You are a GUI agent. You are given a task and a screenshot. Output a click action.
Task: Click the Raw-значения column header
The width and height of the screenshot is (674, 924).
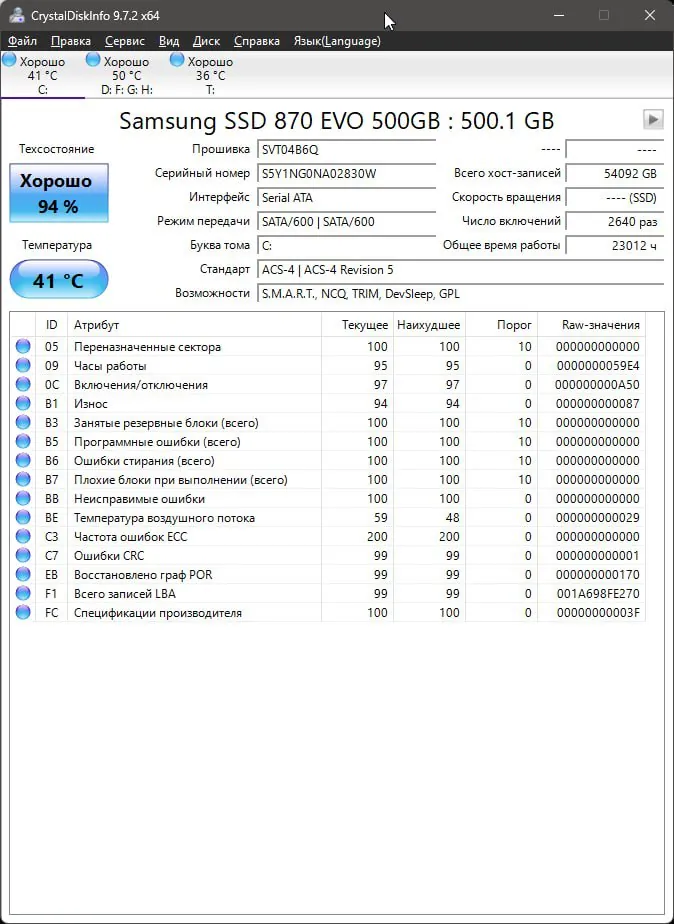600,325
